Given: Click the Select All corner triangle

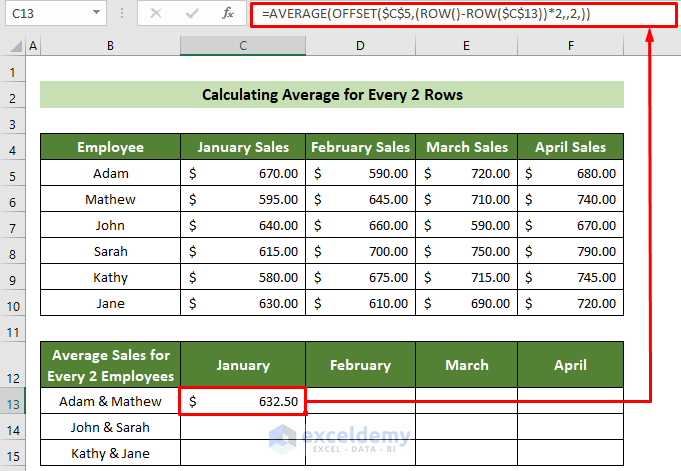Looking at the screenshot, I should tap(16, 46).
